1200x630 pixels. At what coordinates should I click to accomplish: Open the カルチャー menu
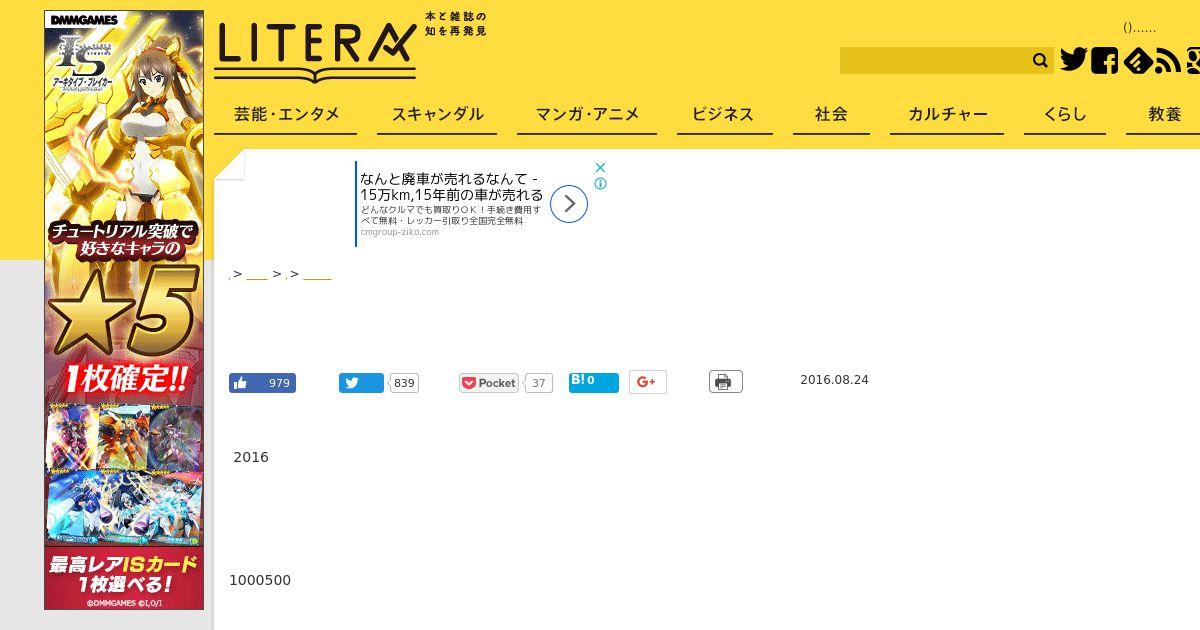[x=947, y=114]
